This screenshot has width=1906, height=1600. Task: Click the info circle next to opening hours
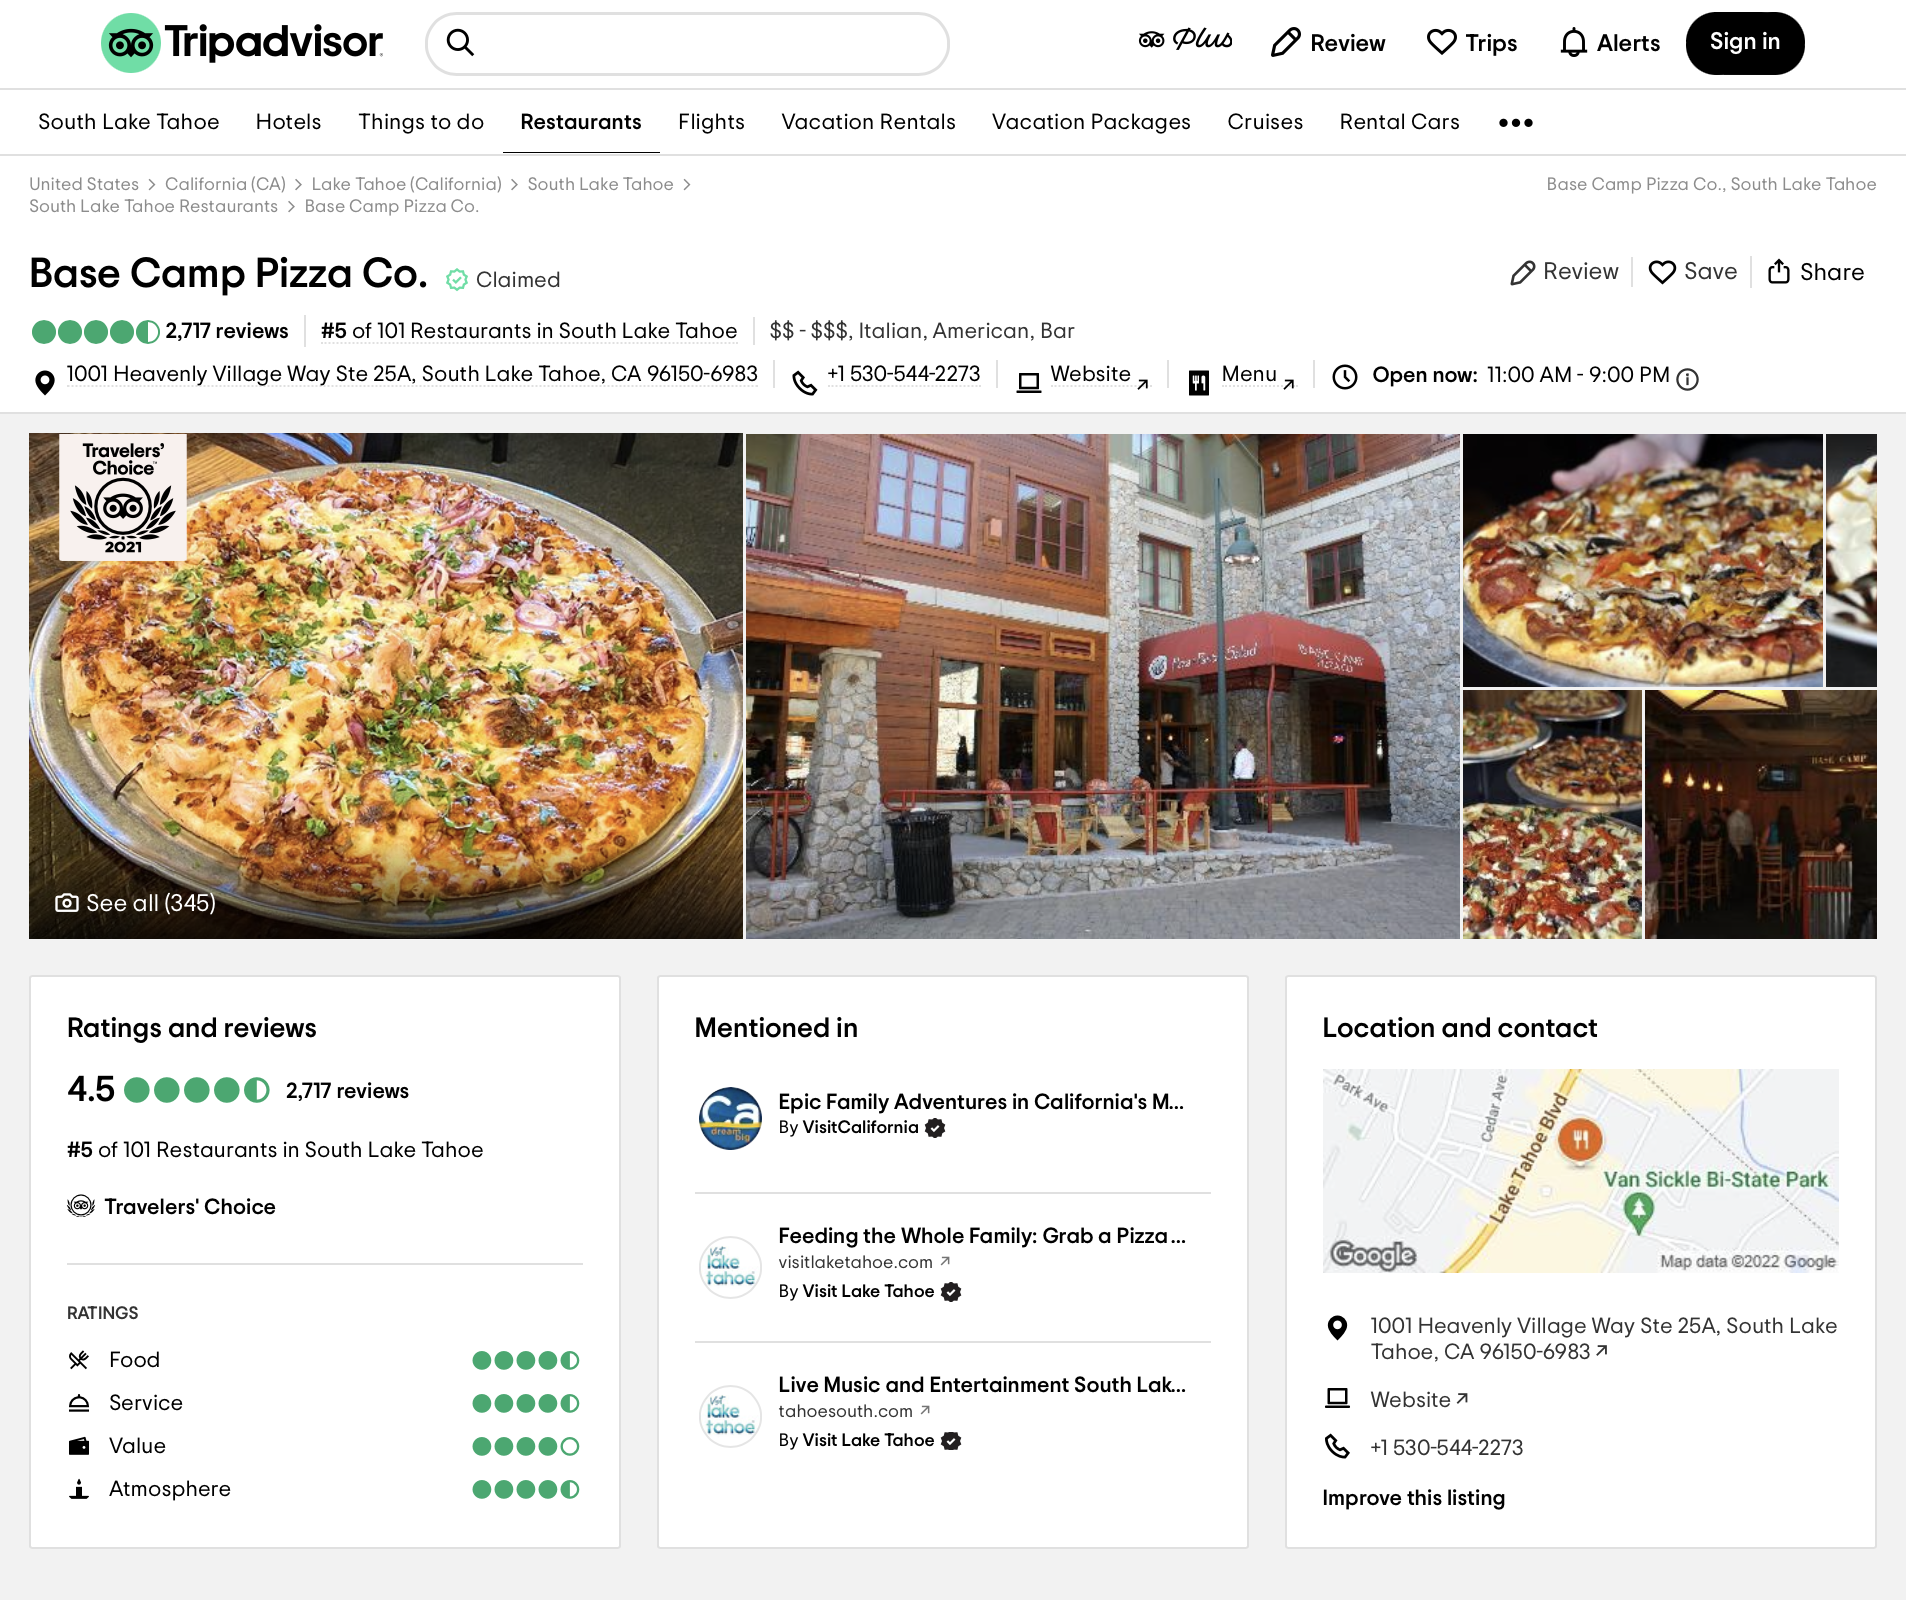(1688, 380)
